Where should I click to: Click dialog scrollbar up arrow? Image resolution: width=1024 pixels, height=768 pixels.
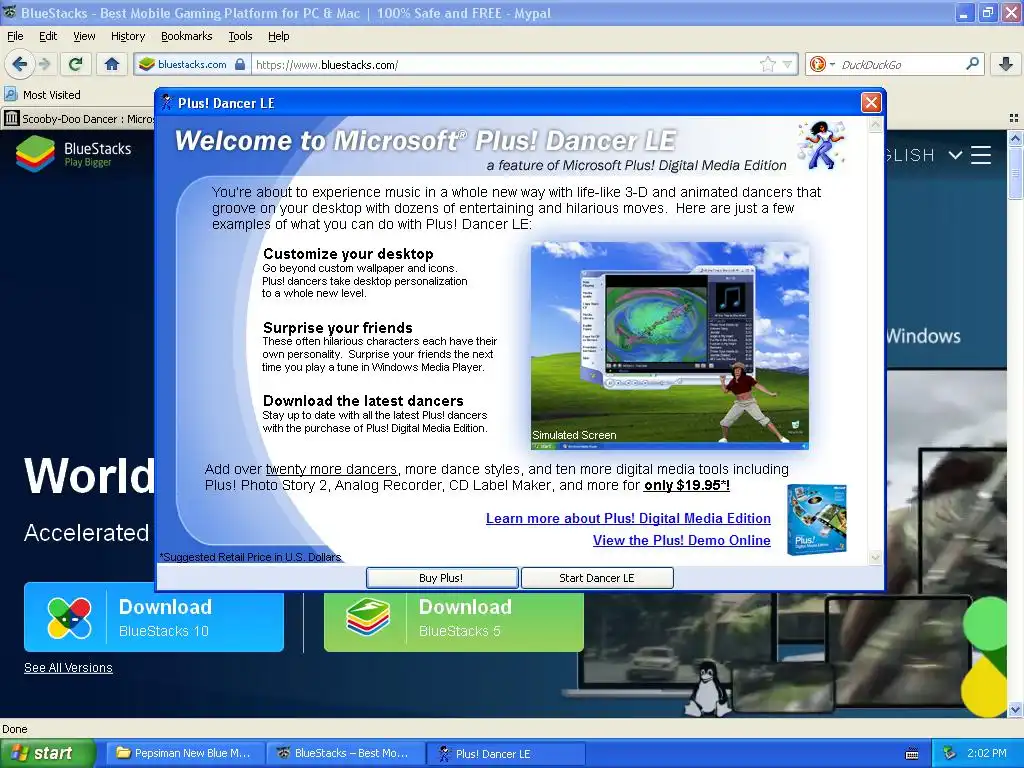coord(876,124)
